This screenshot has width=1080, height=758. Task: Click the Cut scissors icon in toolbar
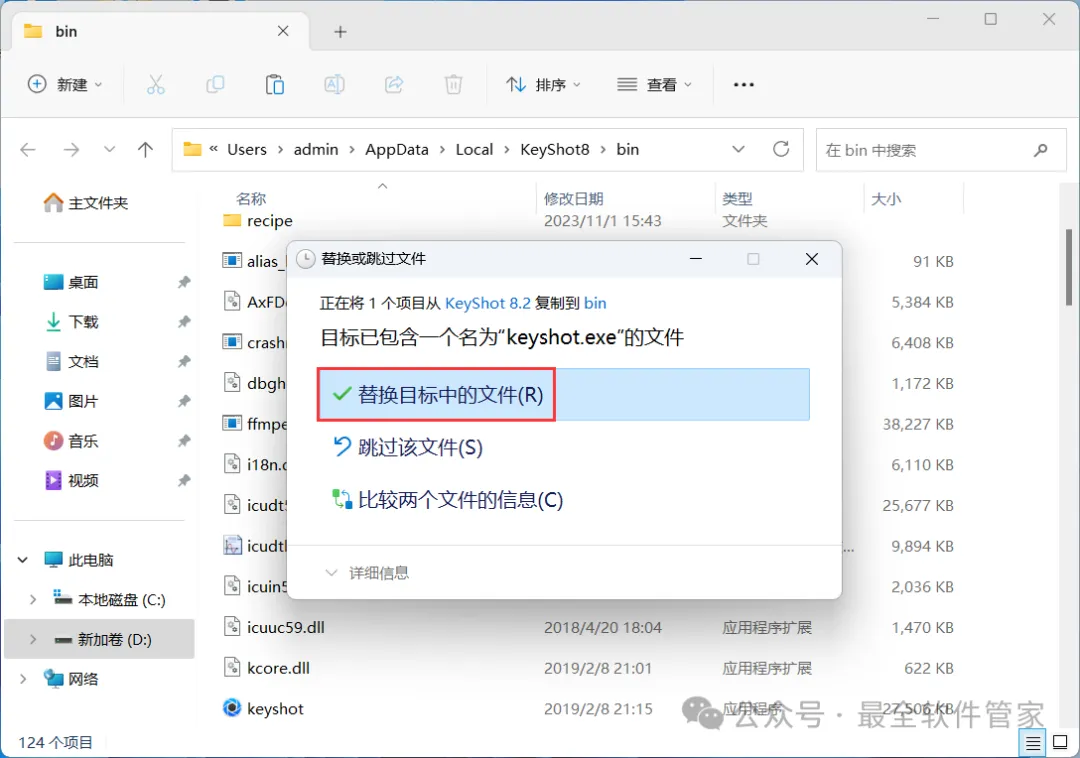(x=156, y=85)
